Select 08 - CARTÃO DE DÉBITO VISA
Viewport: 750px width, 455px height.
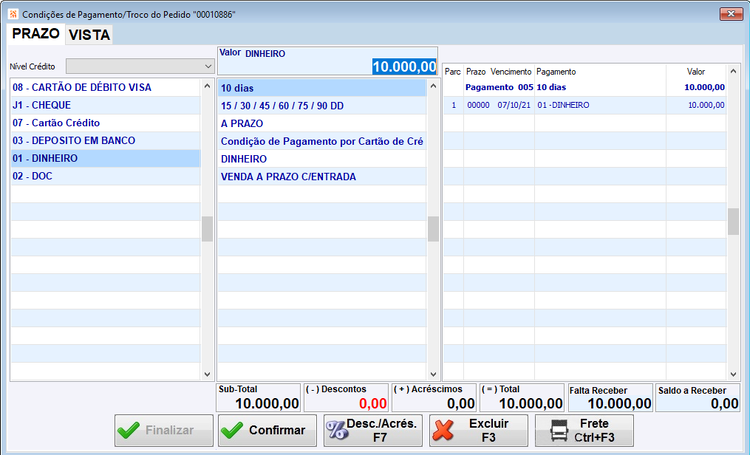point(106,87)
